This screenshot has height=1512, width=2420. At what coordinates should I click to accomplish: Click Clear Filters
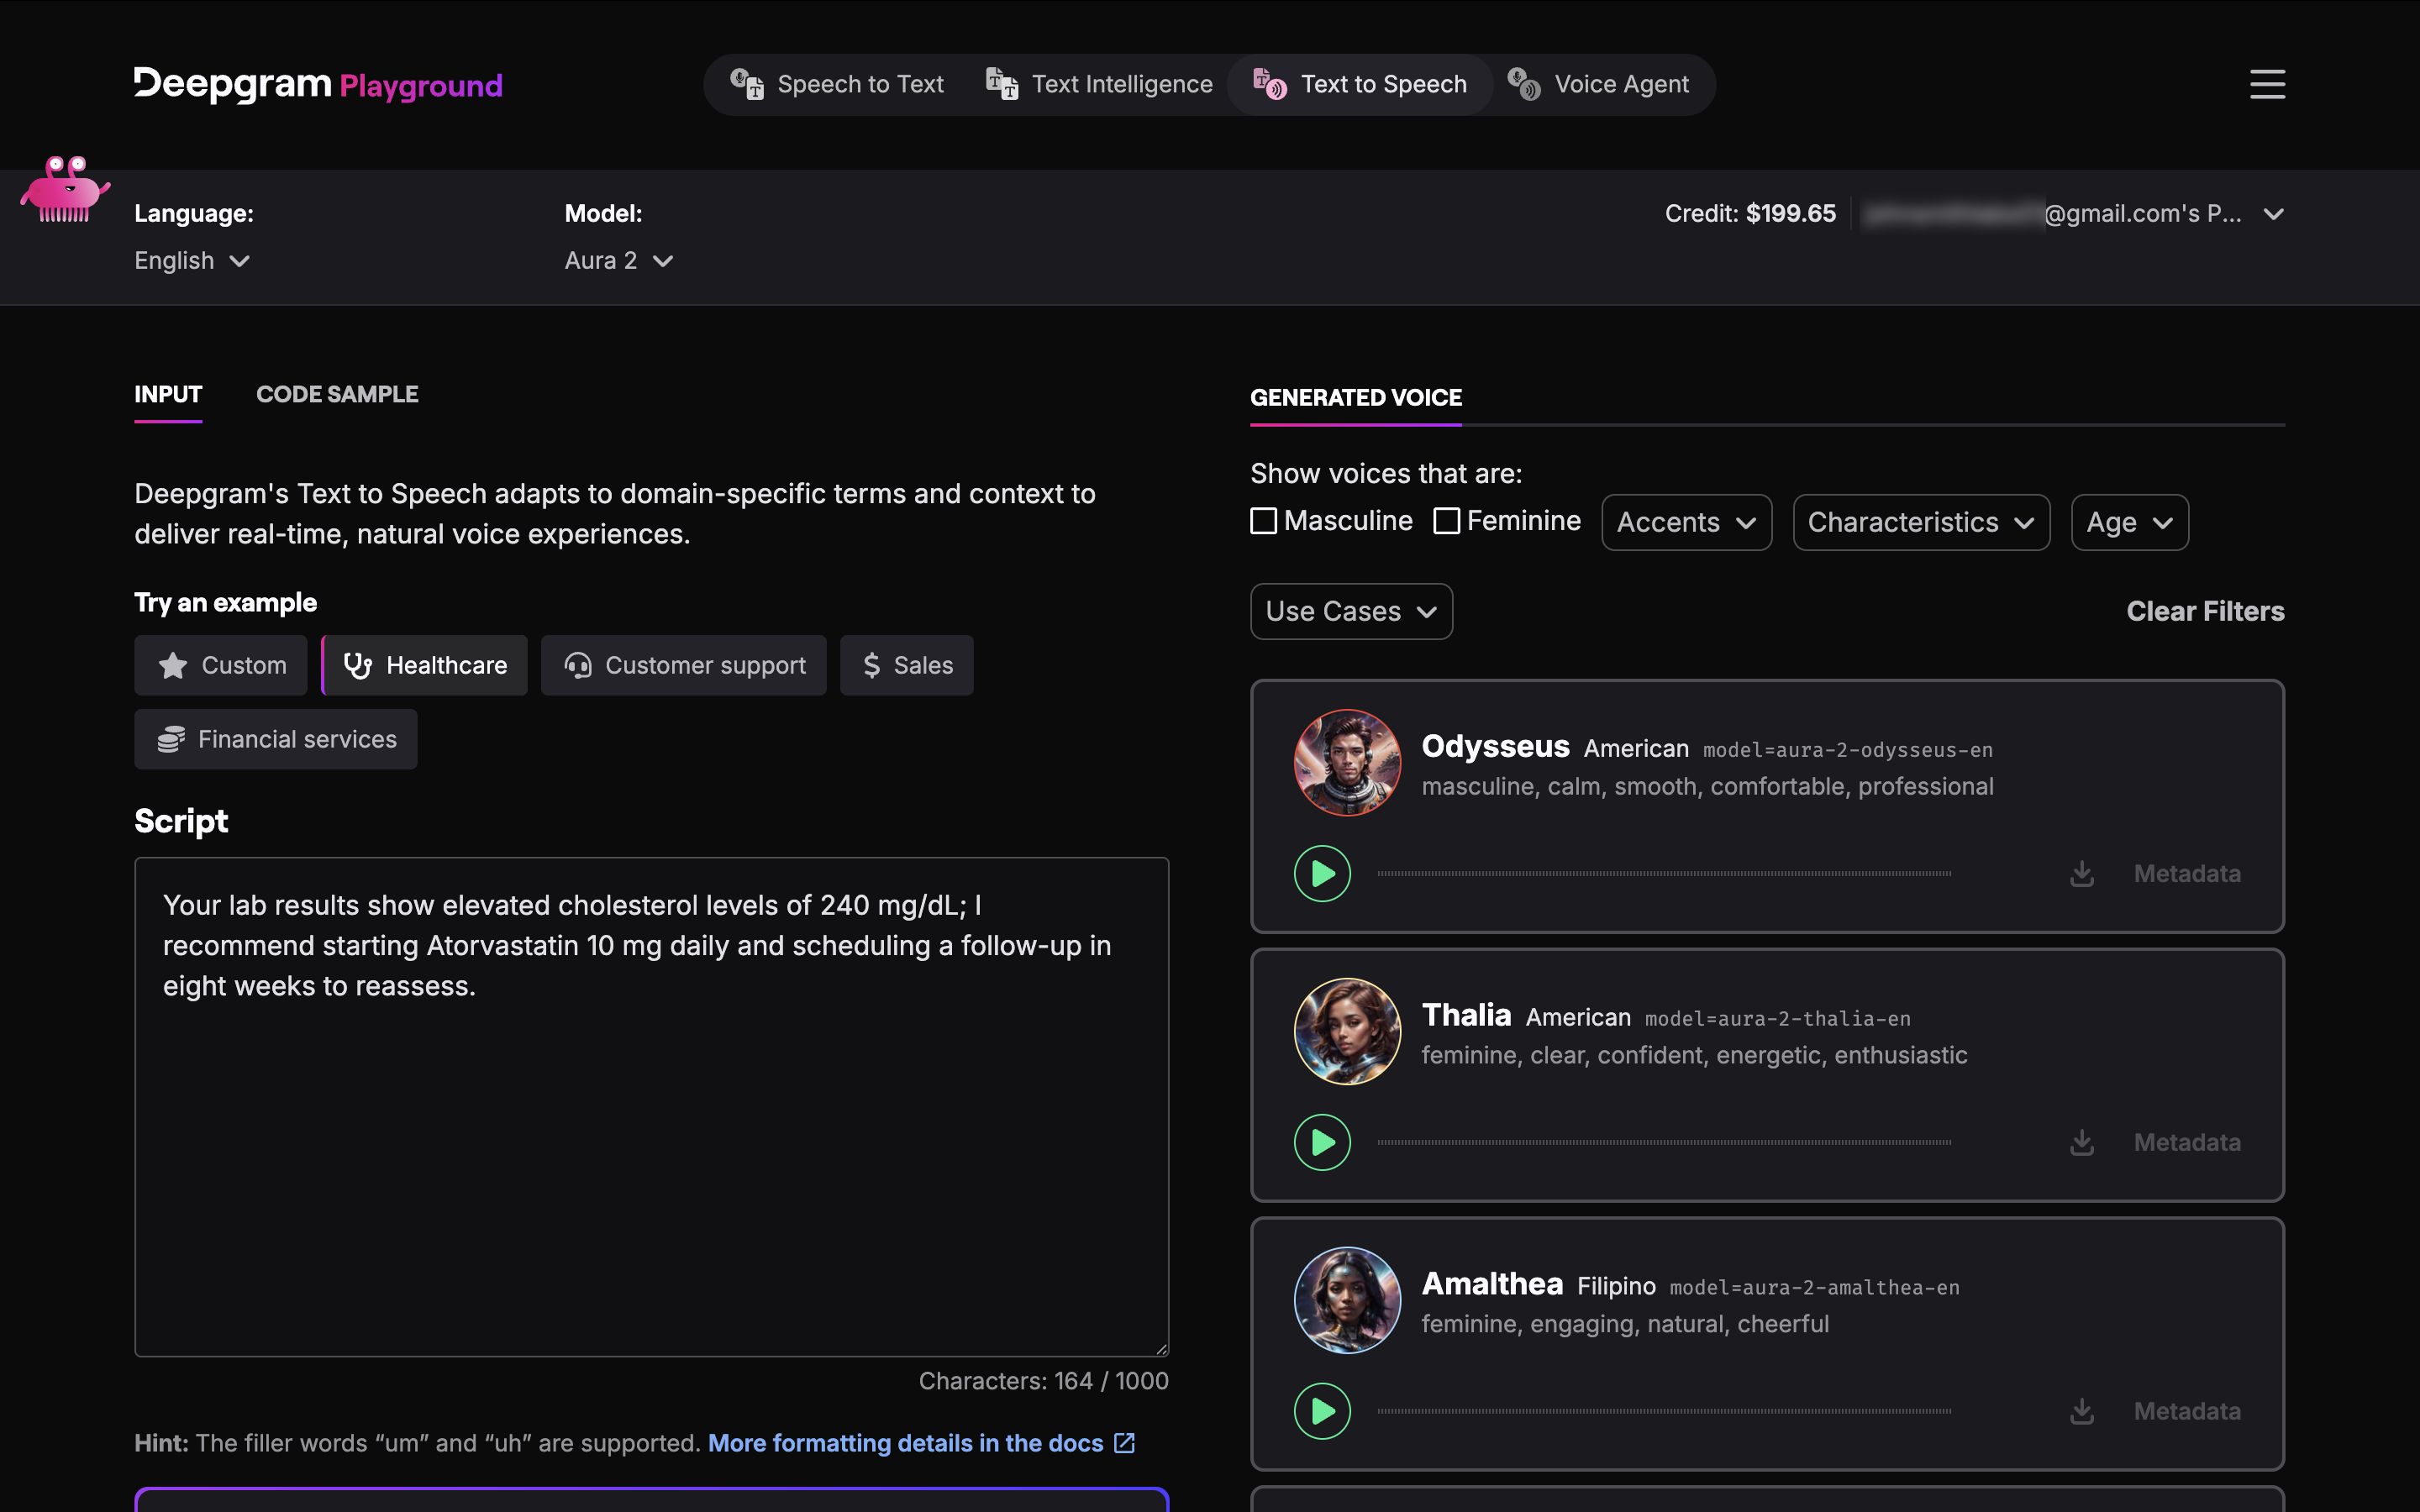2205,611
